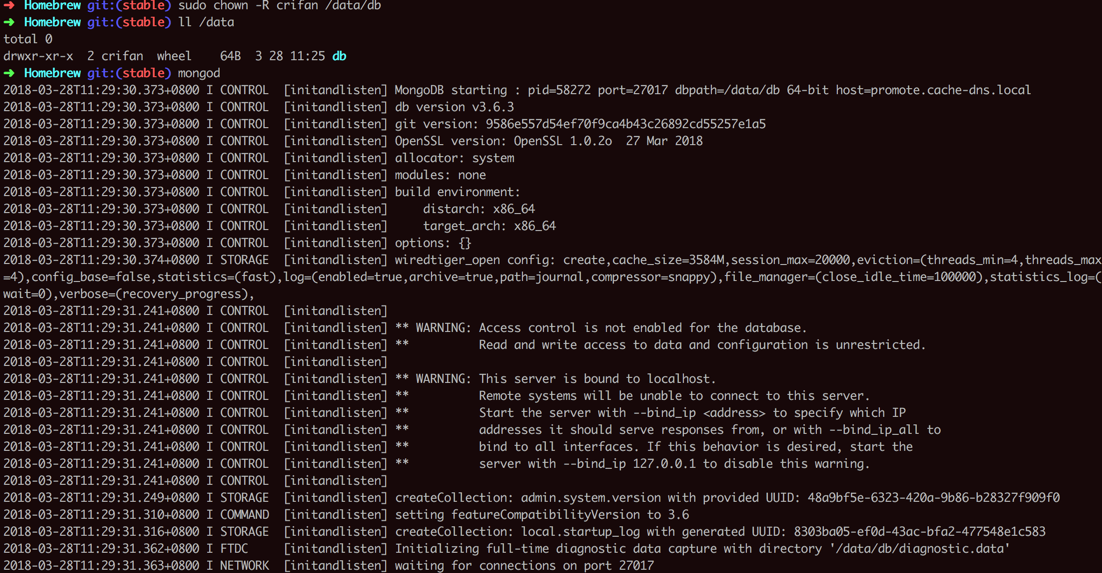
Task: Click the timestamp '2018-03-28T11:29:30.374+0800'
Action: click(101, 260)
